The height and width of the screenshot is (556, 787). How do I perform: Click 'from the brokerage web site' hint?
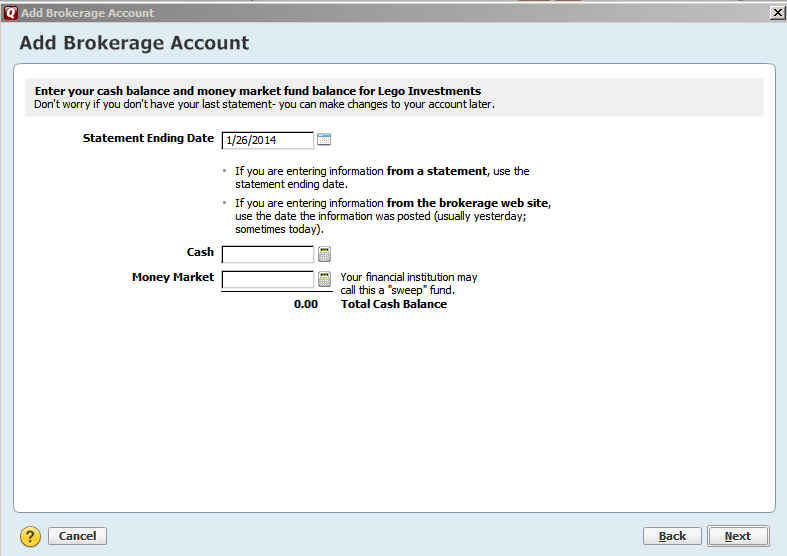pyautogui.click(x=468, y=203)
